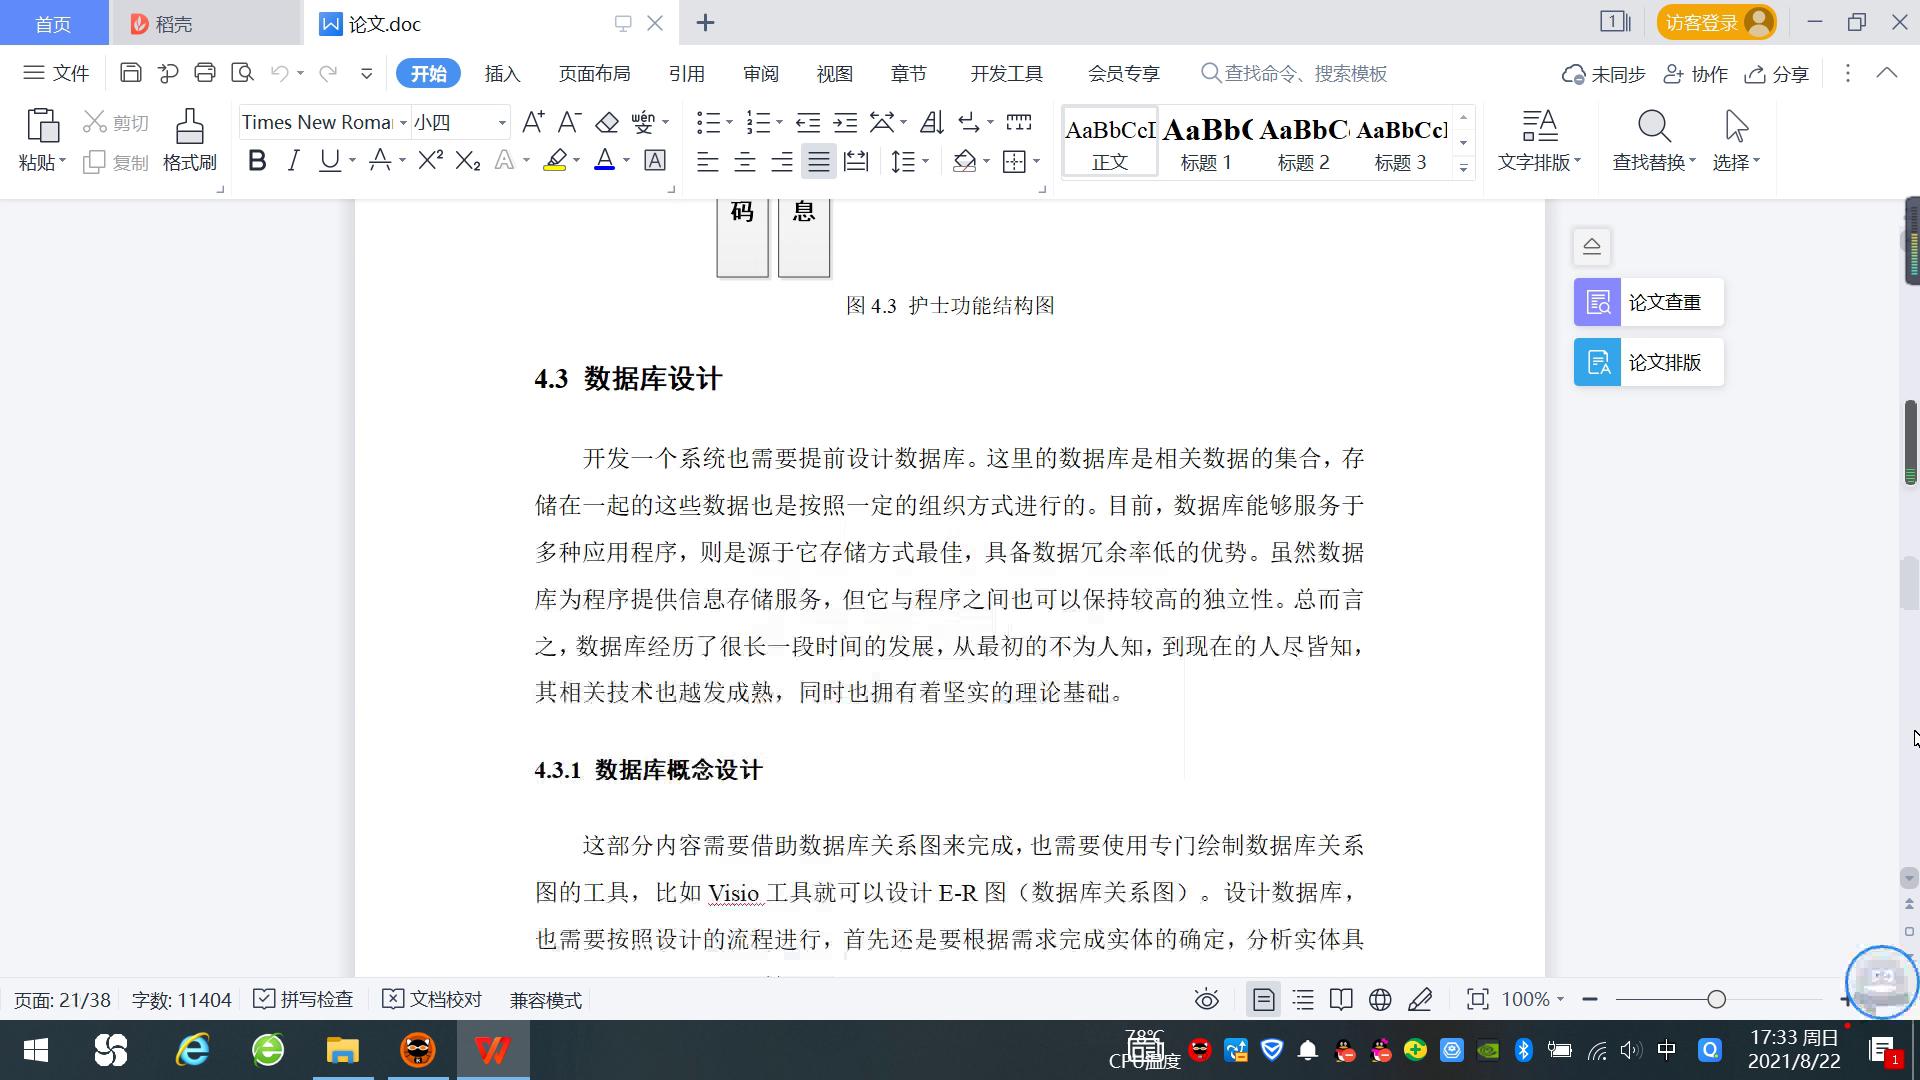Toggle center text alignment
The height and width of the screenshot is (1080, 1920).
click(x=744, y=160)
